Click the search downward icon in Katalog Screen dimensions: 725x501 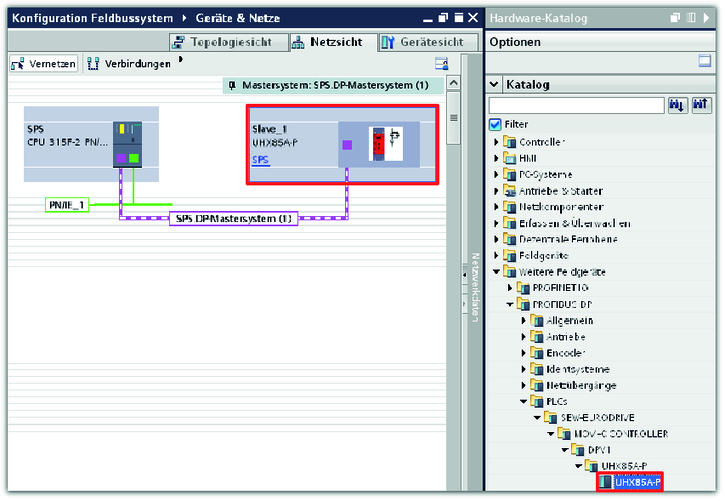(x=678, y=105)
